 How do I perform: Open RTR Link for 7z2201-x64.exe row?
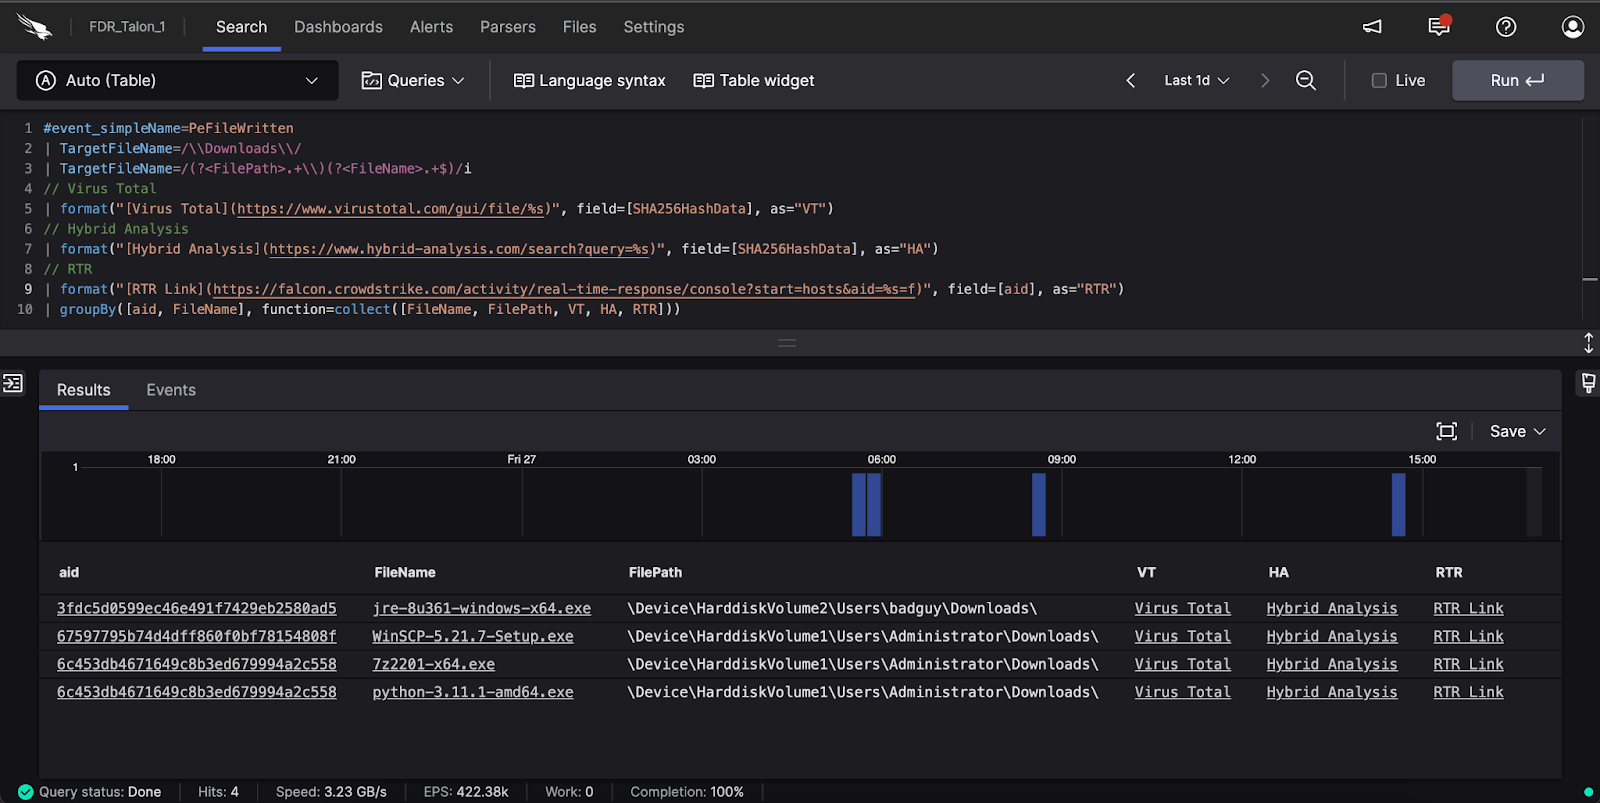point(1468,664)
